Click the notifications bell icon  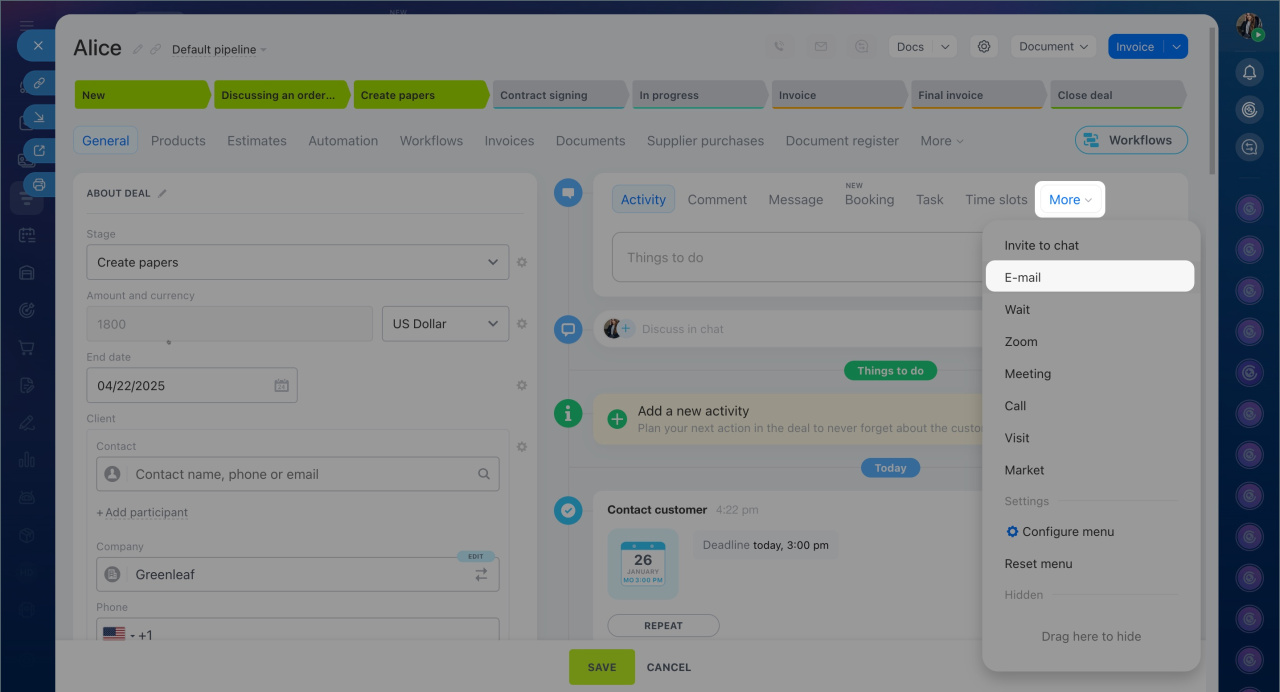coord(1249,72)
